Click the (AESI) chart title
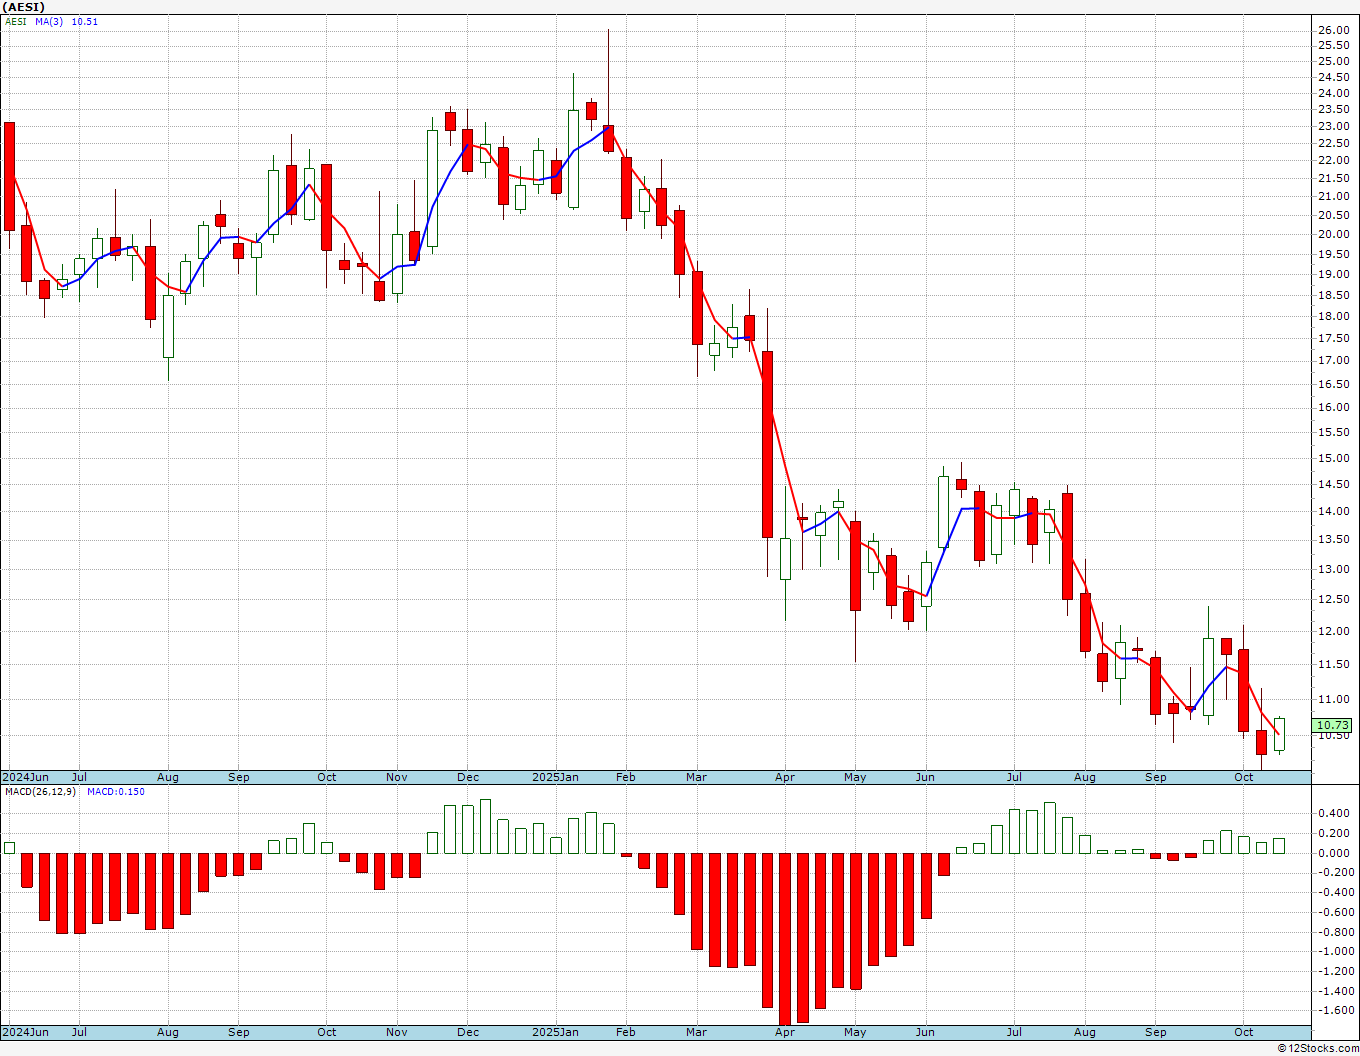This screenshot has width=1360, height=1056. pyautogui.click(x=24, y=7)
